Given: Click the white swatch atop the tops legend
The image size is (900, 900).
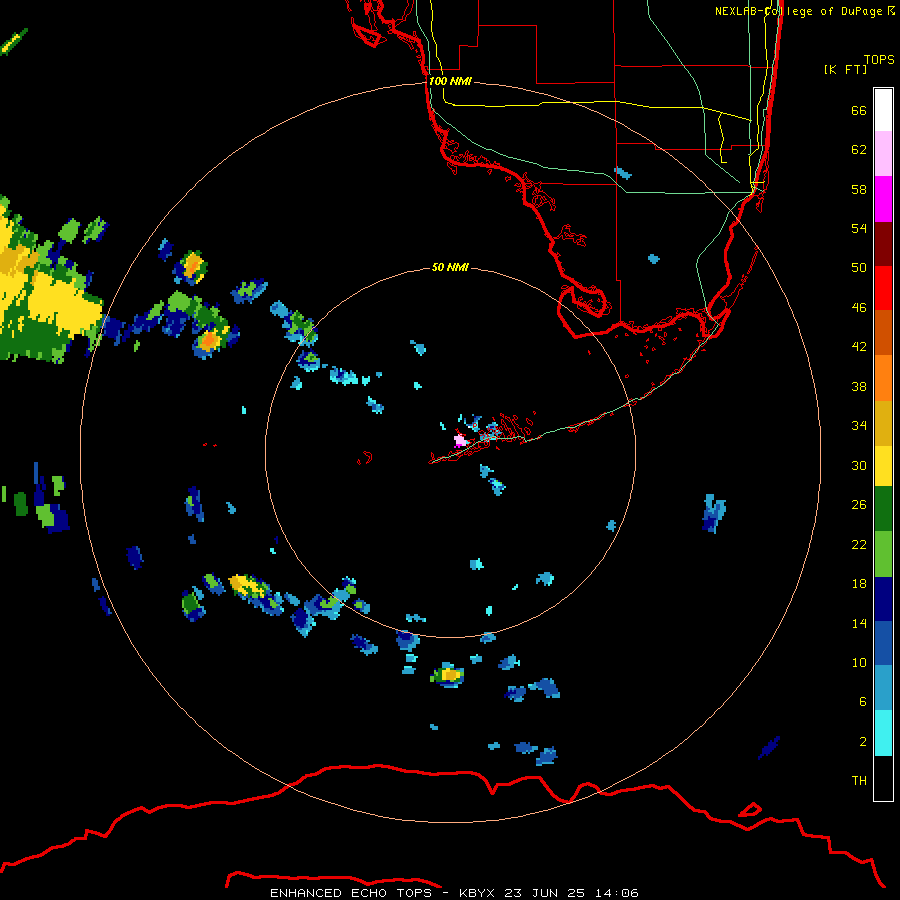Looking at the screenshot, I should [x=883, y=110].
